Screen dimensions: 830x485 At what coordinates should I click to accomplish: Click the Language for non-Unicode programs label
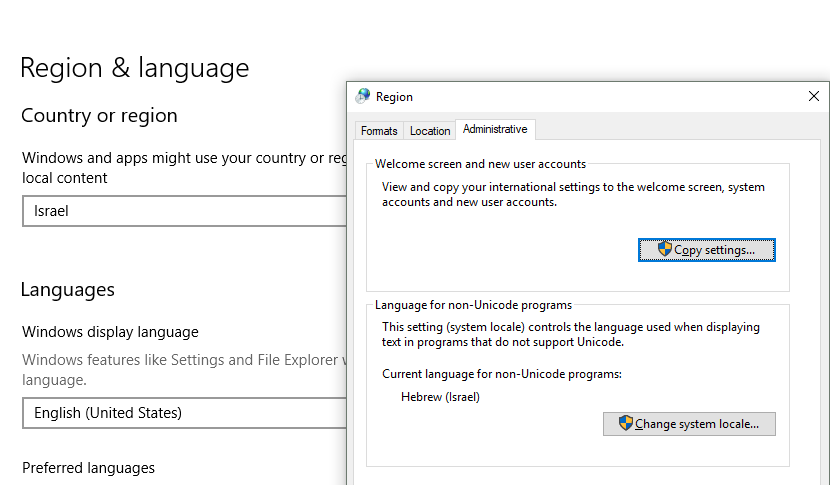pos(473,305)
